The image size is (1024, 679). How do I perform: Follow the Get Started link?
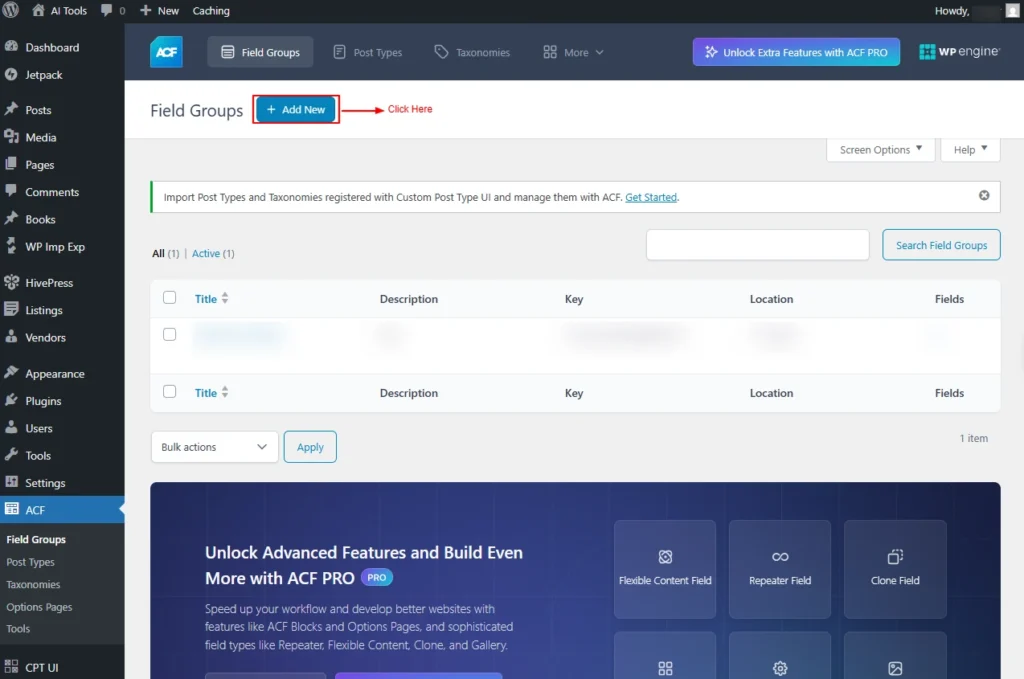pyautogui.click(x=651, y=197)
